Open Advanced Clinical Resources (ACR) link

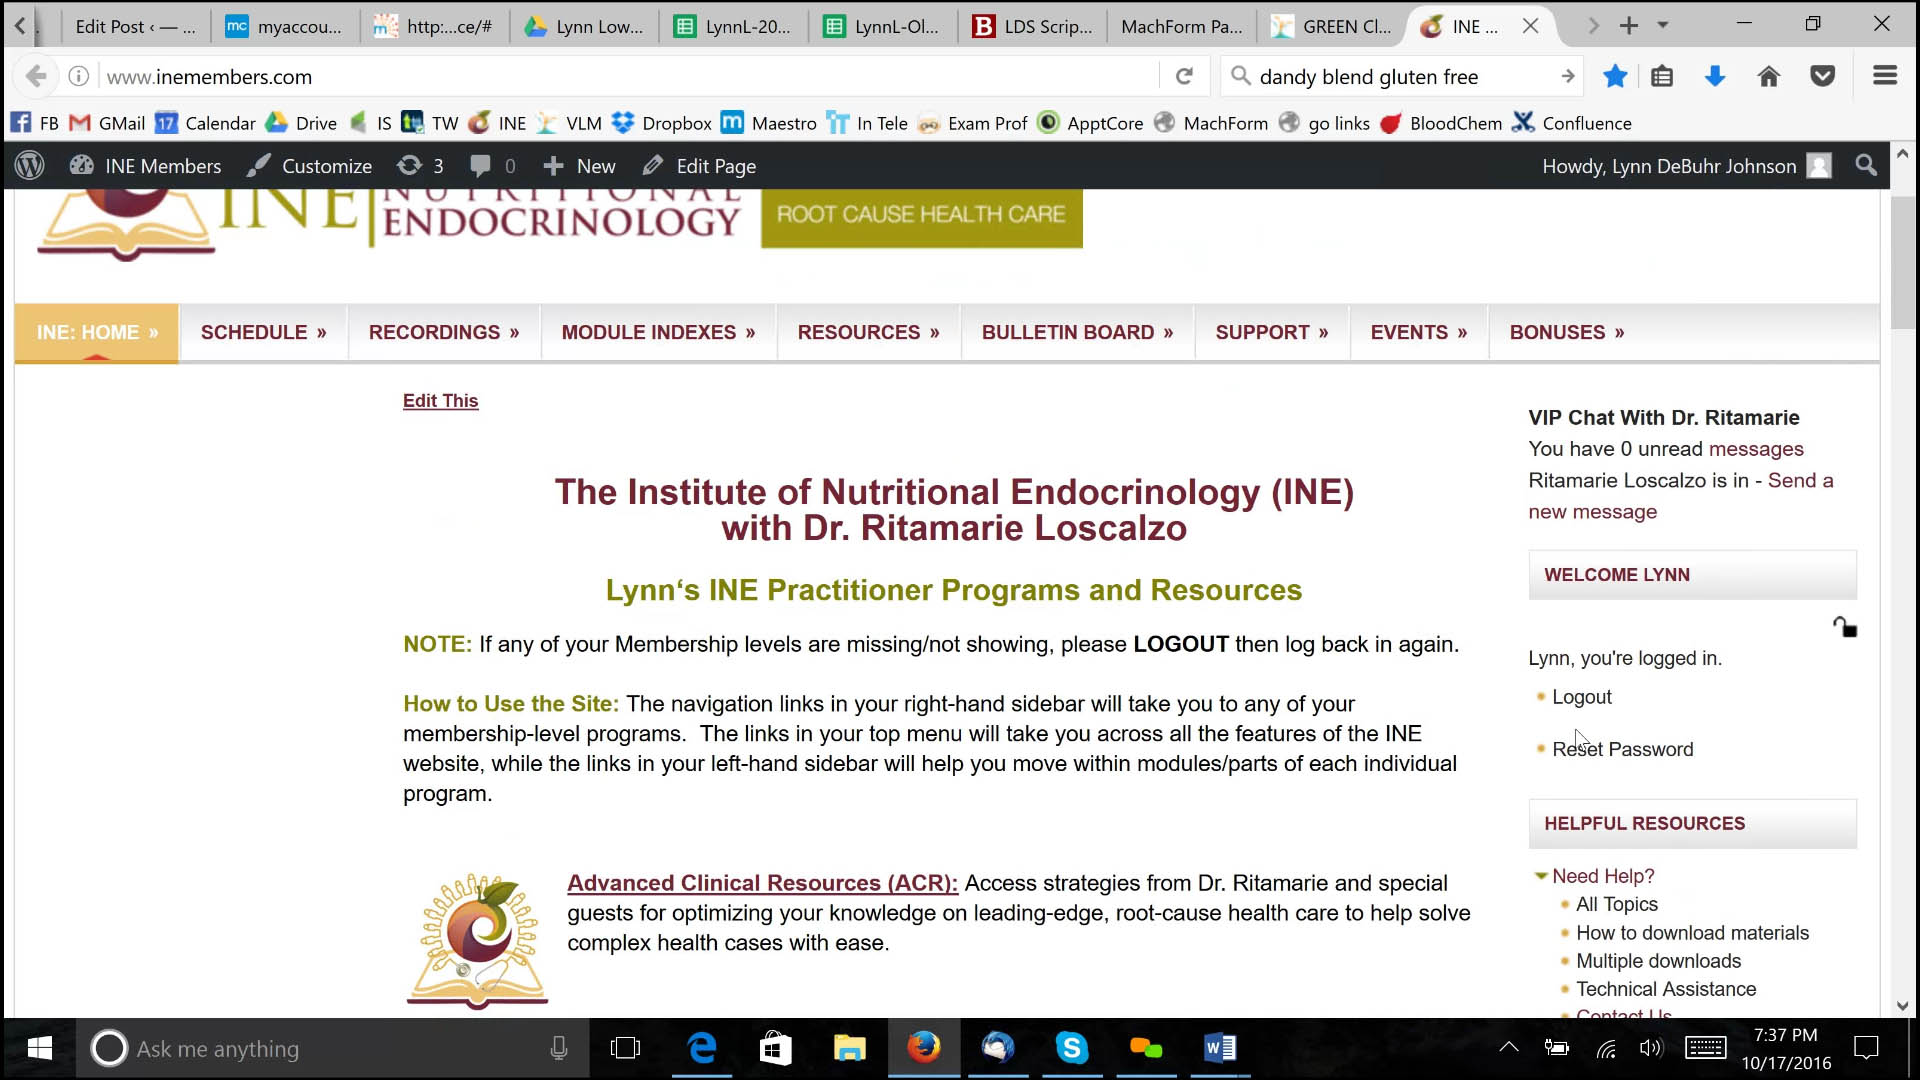point(762,883)
